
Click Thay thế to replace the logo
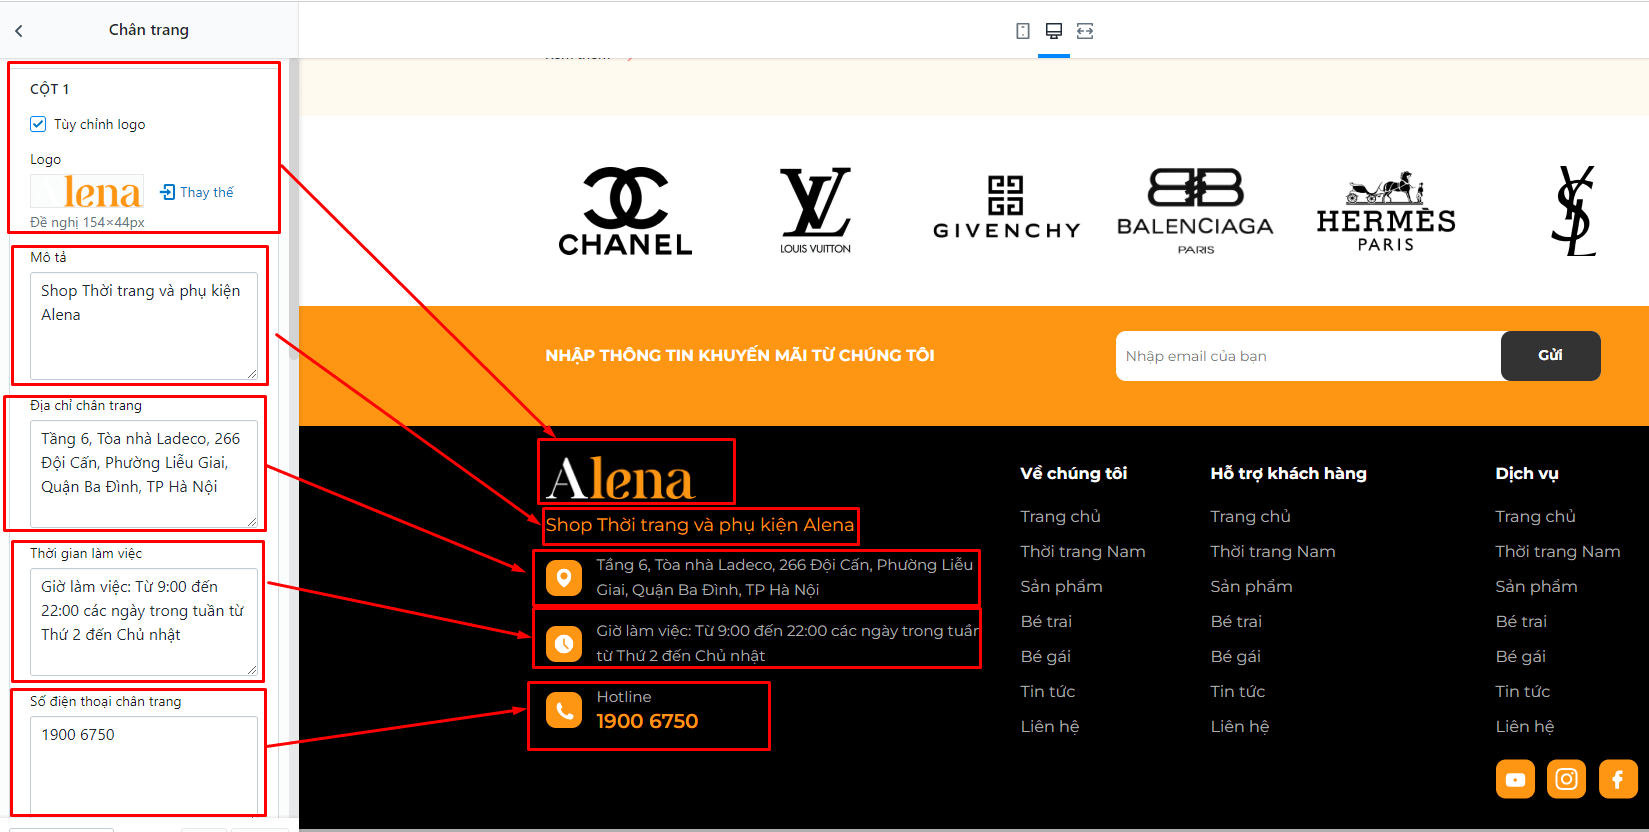pos(197,192)
